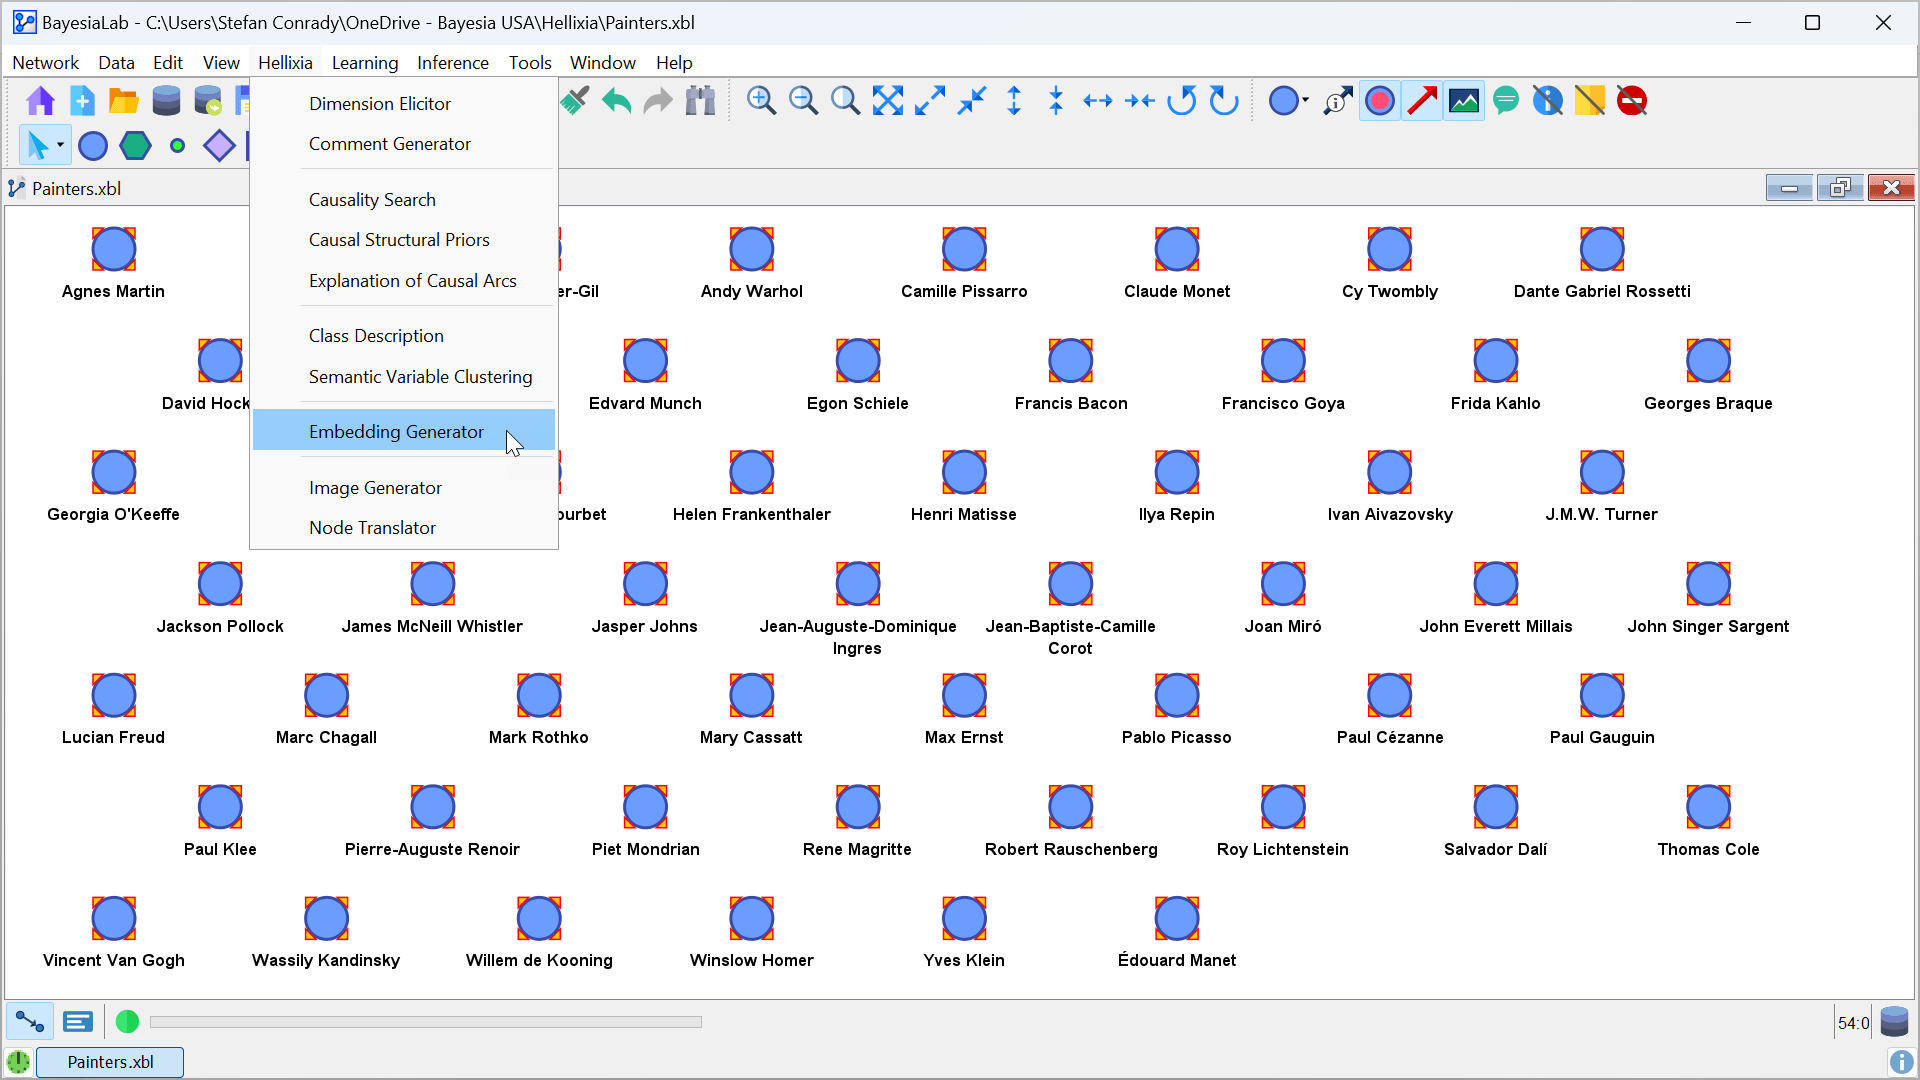Toggle the red arrow arc display button
Image resolution: width=1920 pixels, height=1080 pixels.
pyautogui.click(x=1422, y=101)
